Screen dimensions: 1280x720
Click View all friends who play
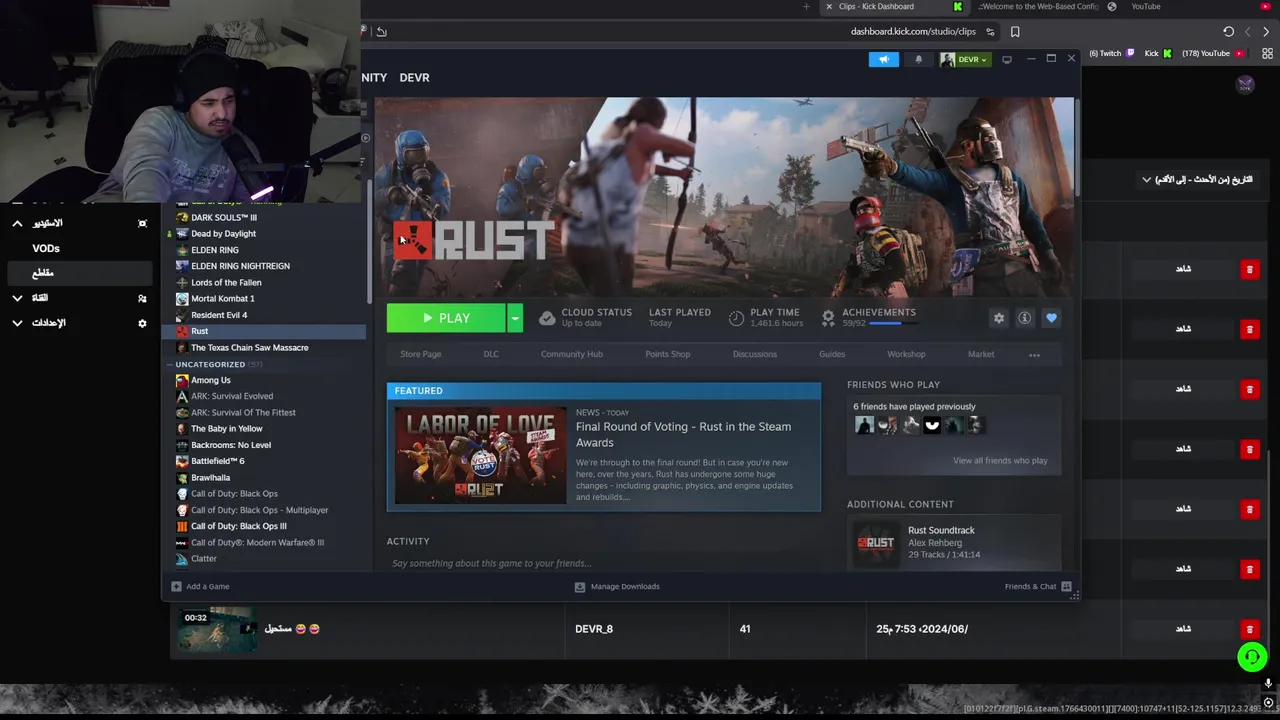1000,460
